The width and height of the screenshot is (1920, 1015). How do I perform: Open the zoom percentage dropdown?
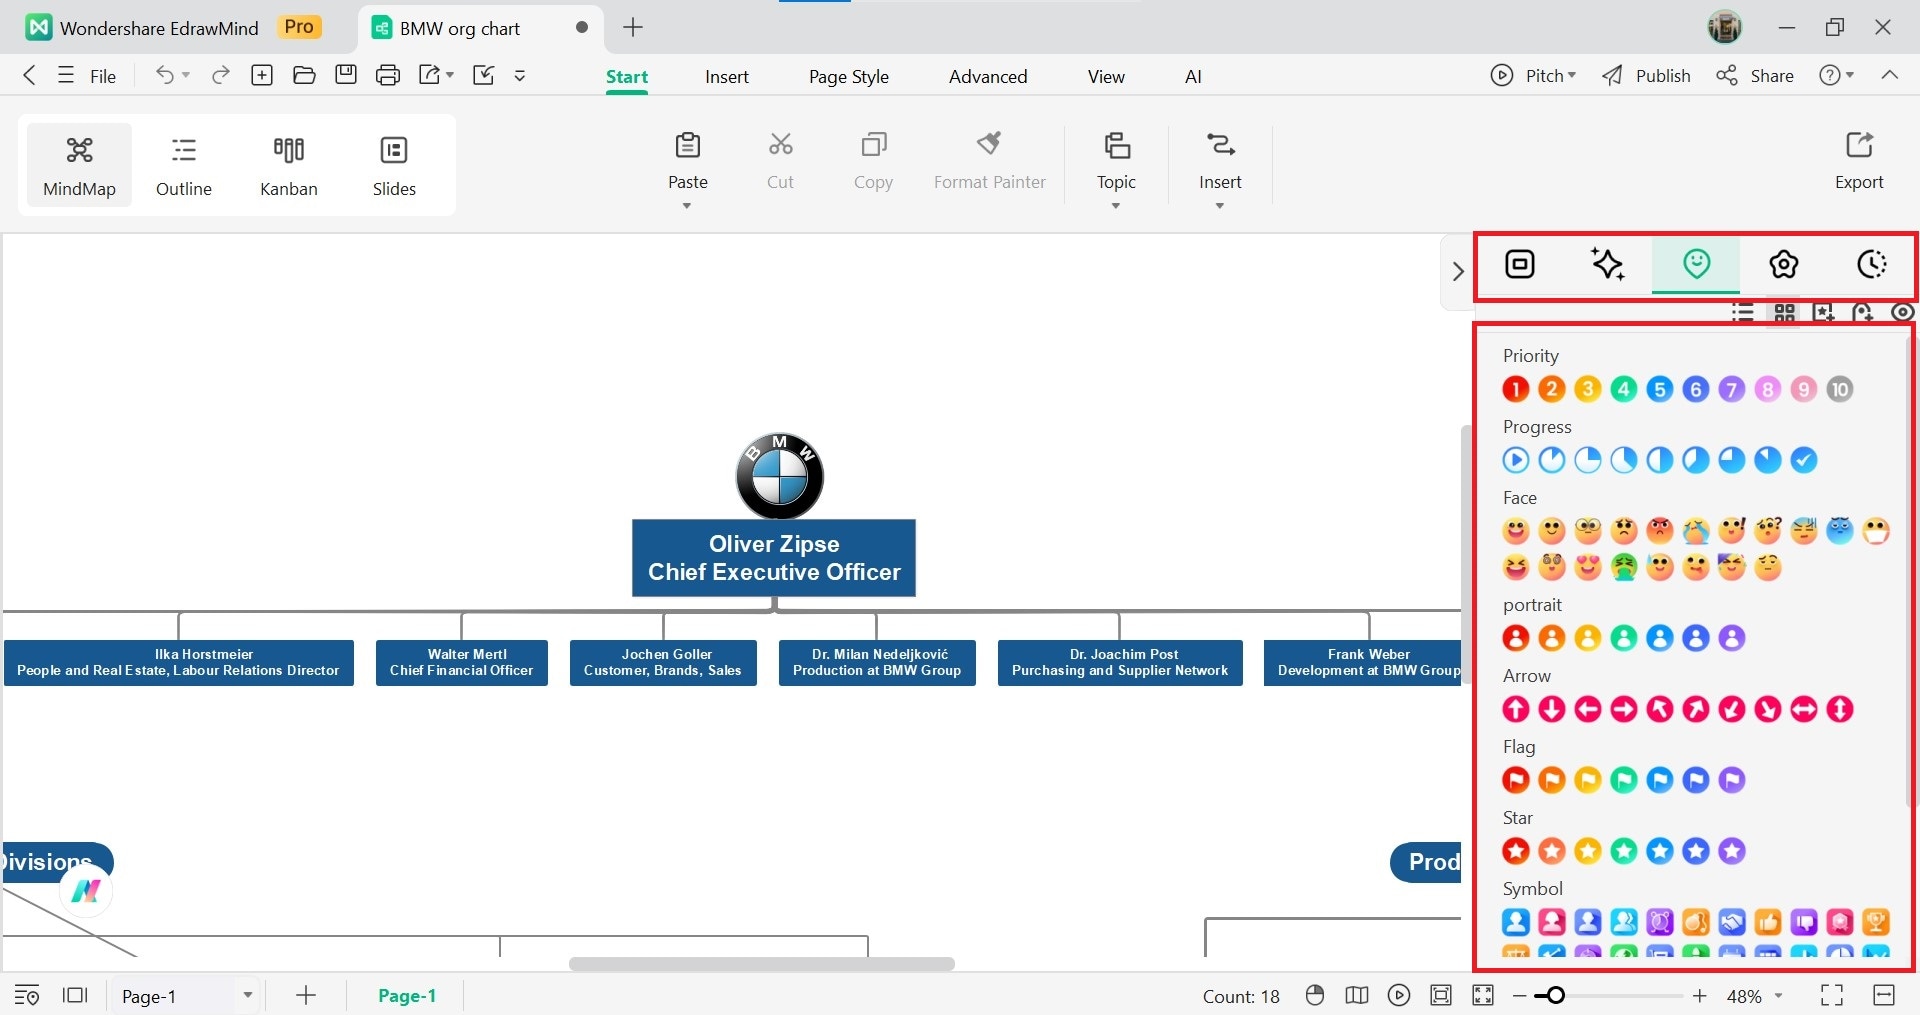[x=1779, y=996]
